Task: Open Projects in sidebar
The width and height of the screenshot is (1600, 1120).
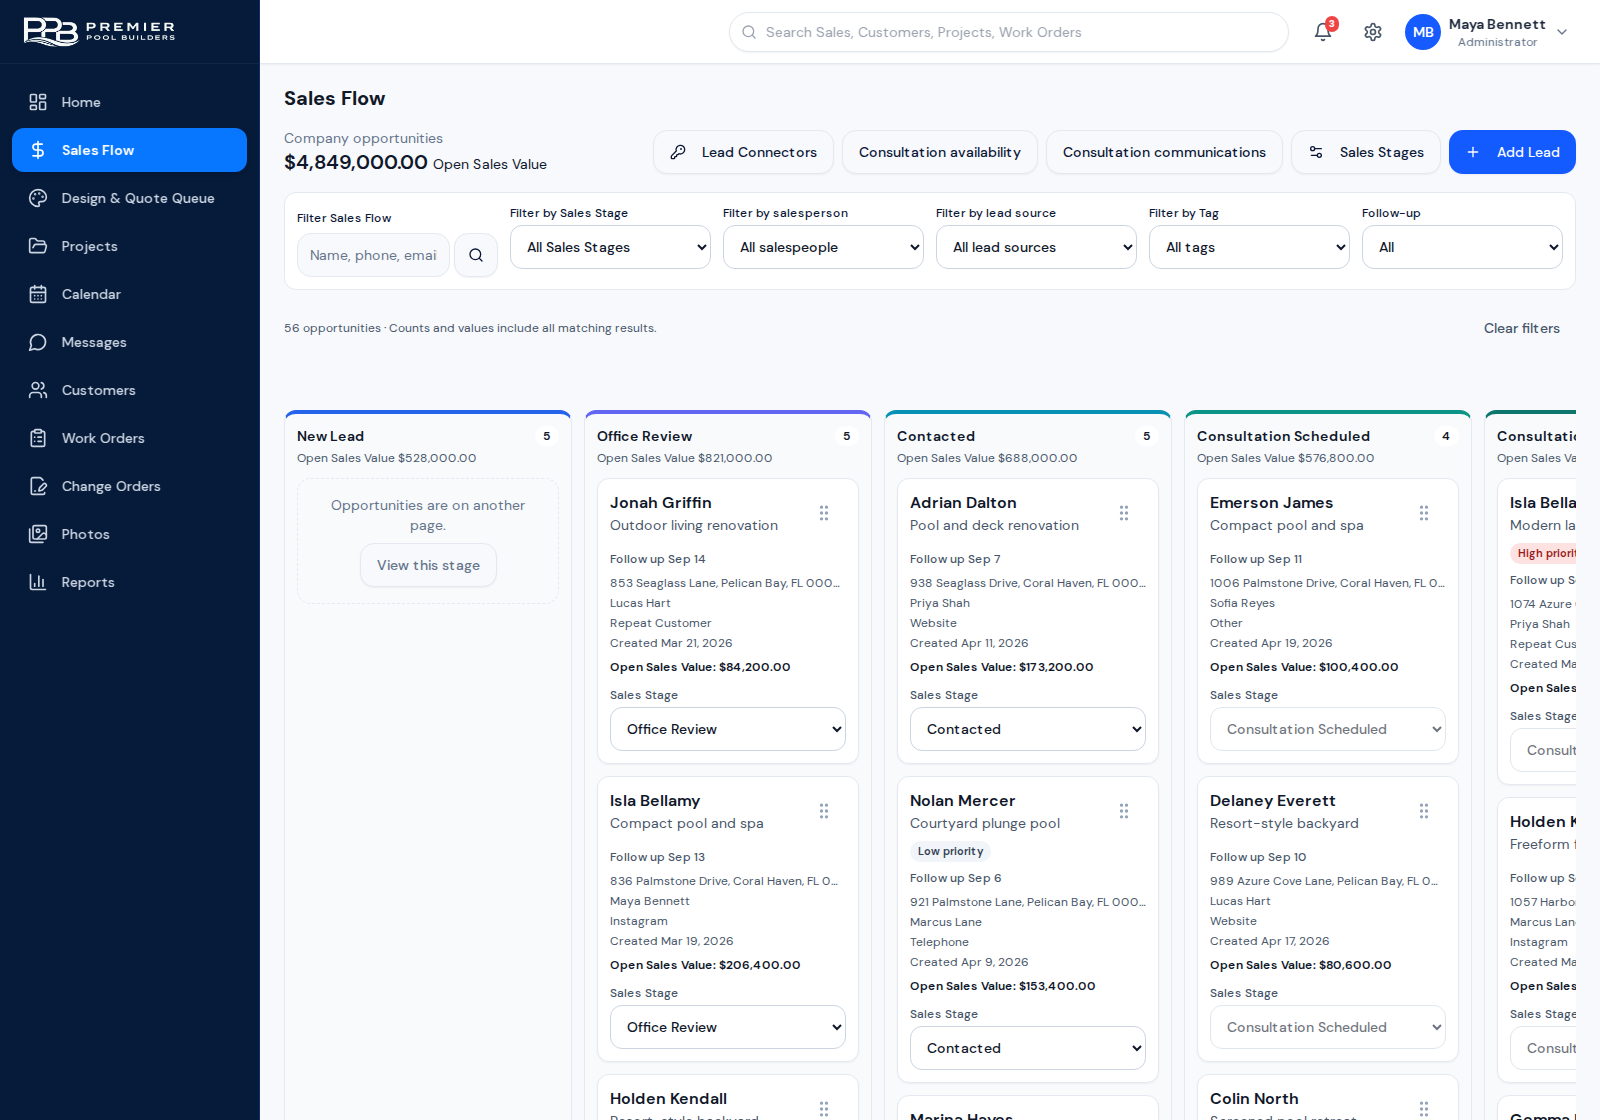Action: [129, 246]
